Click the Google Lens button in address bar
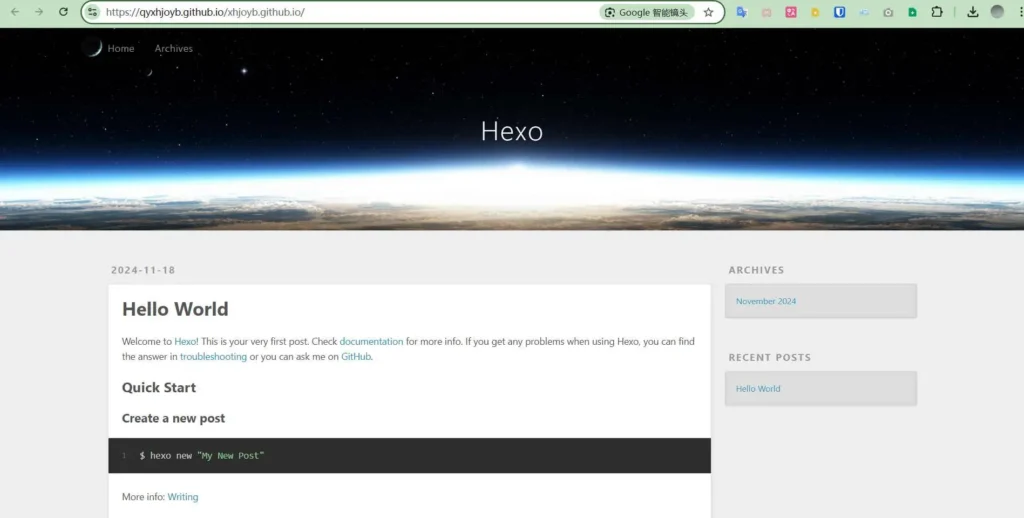Viewport: 1024px width, 518px height. (647, 12)
